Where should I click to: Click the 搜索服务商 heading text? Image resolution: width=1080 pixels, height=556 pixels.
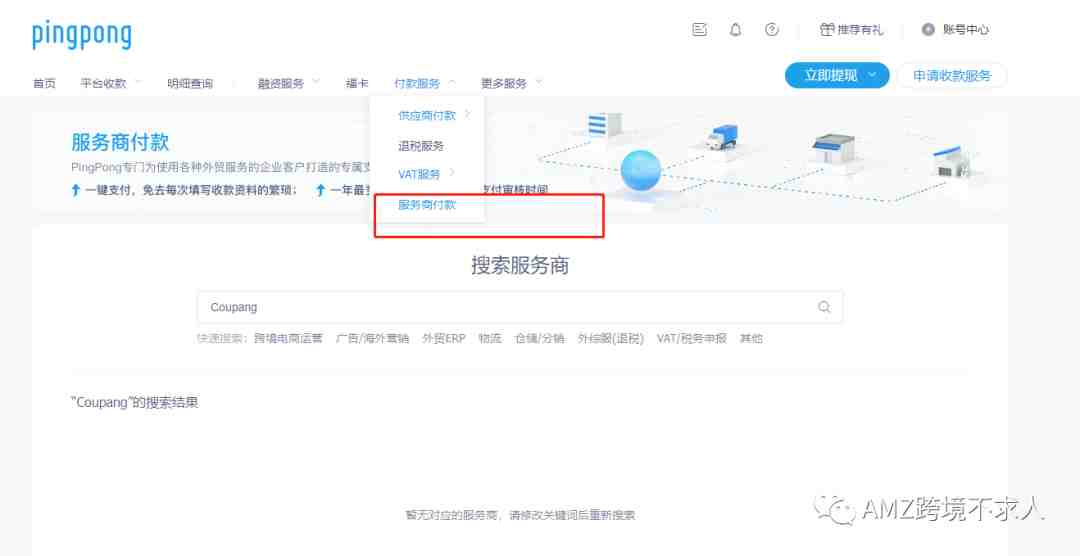[x=520, y=265]
